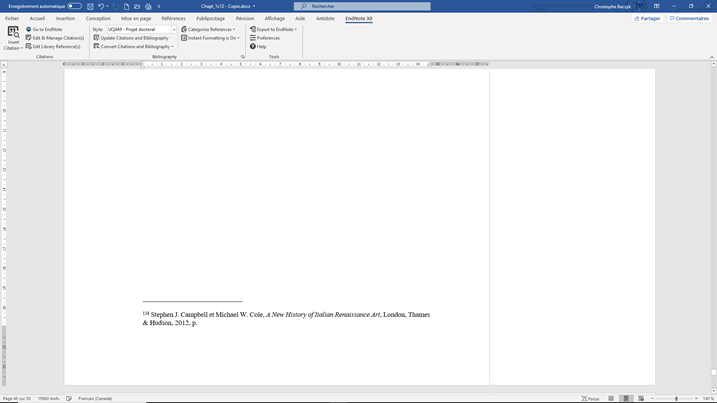Click the ribbon display options icon

[x=657, y=6]
